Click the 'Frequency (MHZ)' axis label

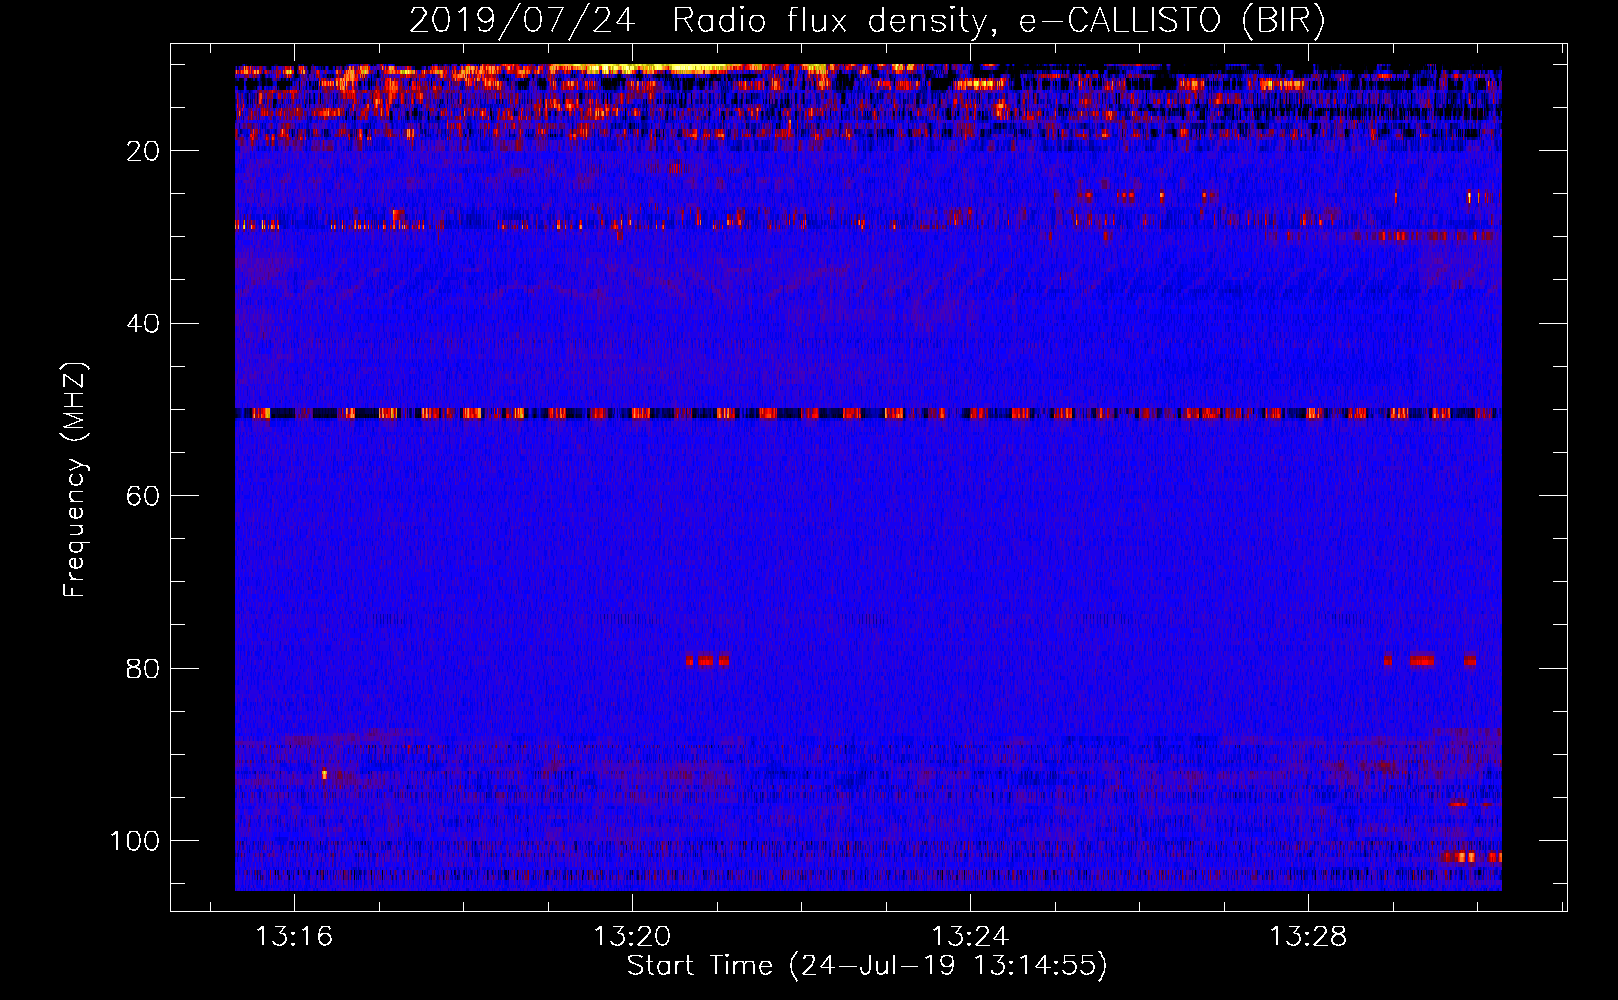point(75,479)
